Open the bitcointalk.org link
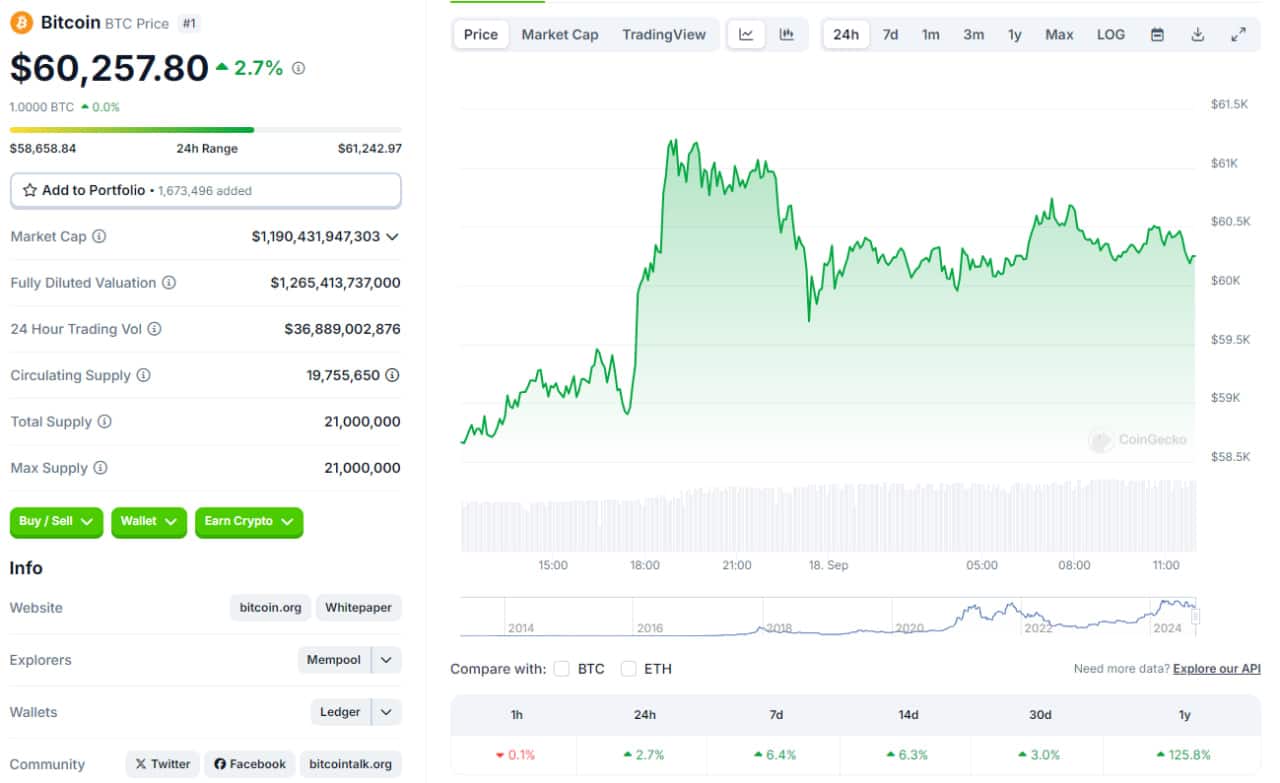 click(x=350, y=764)
